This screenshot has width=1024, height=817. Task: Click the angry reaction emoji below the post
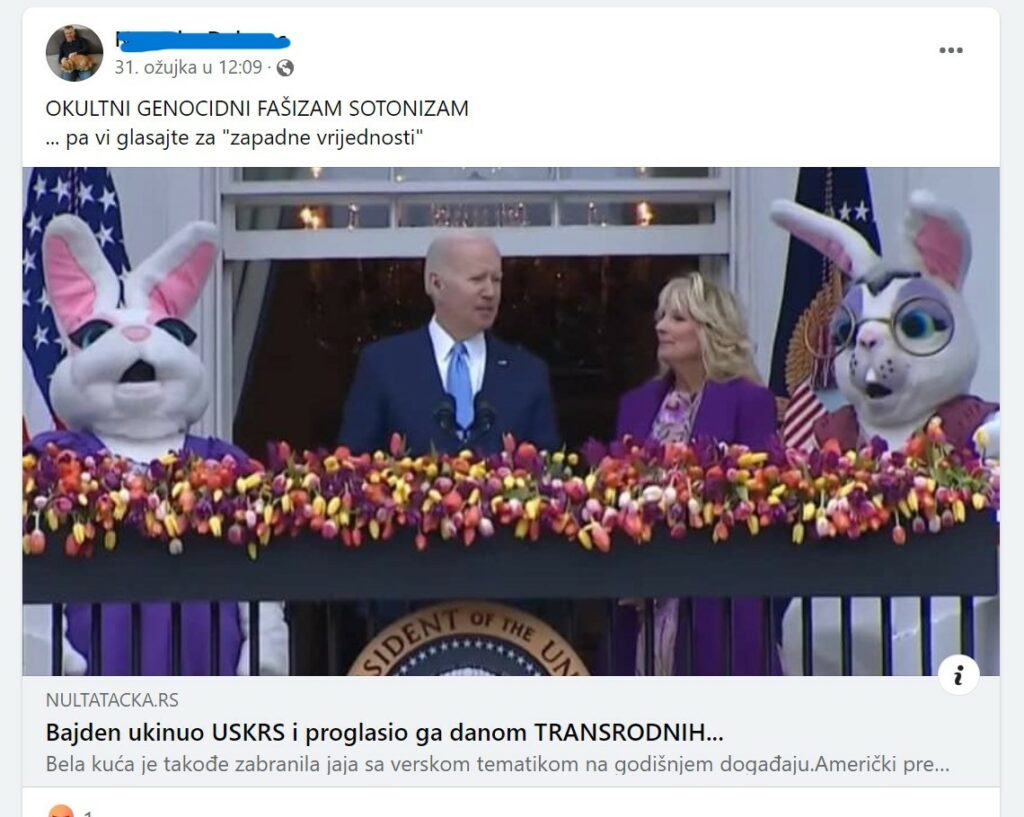point(61,812)
